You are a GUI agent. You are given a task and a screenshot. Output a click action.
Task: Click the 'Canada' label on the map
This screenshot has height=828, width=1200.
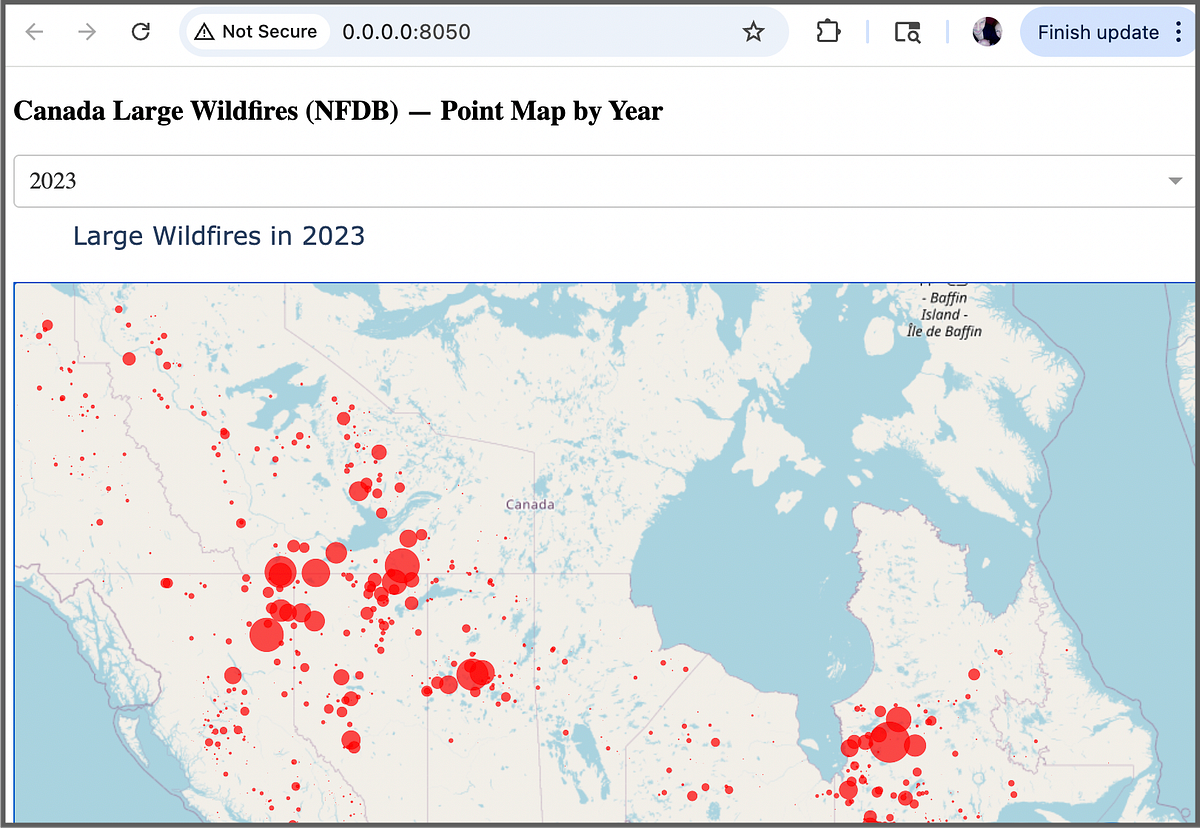[530, 505]
